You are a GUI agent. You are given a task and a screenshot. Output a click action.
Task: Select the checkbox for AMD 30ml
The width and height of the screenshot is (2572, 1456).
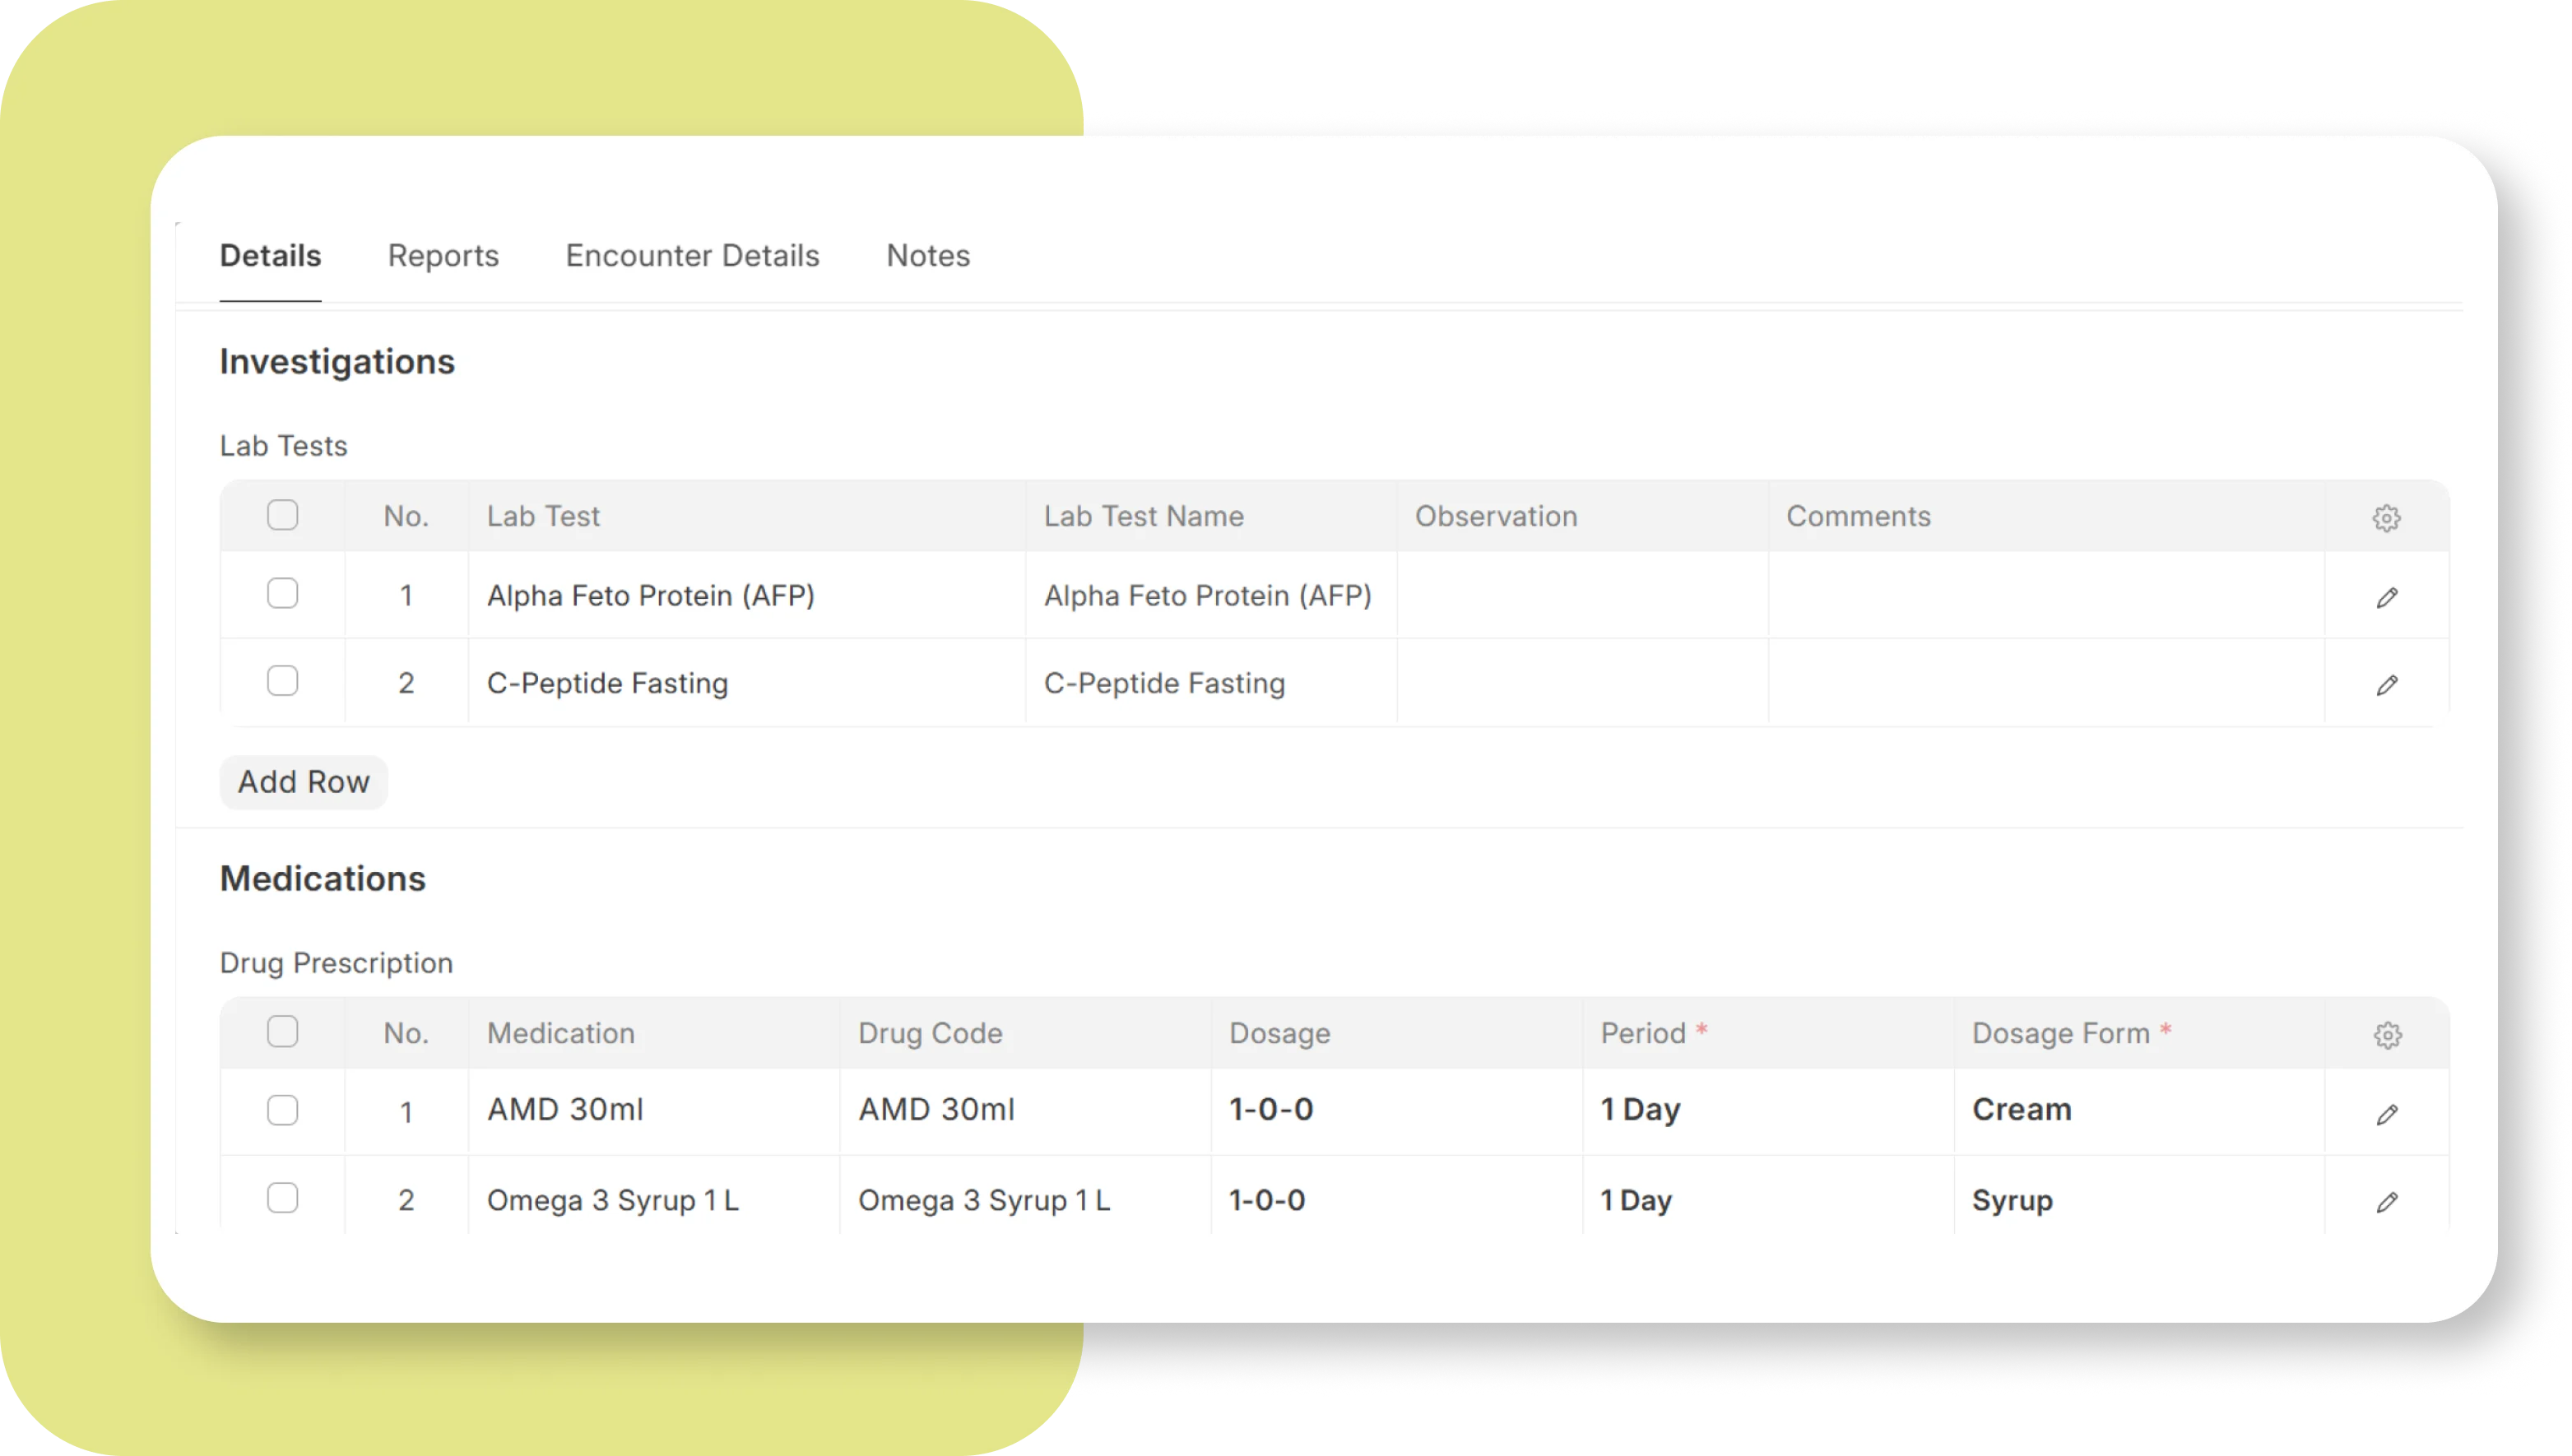click(283, 1110)
